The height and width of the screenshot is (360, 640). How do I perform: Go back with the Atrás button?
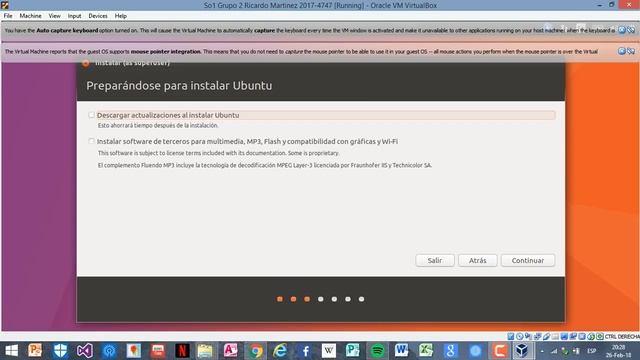478,260
